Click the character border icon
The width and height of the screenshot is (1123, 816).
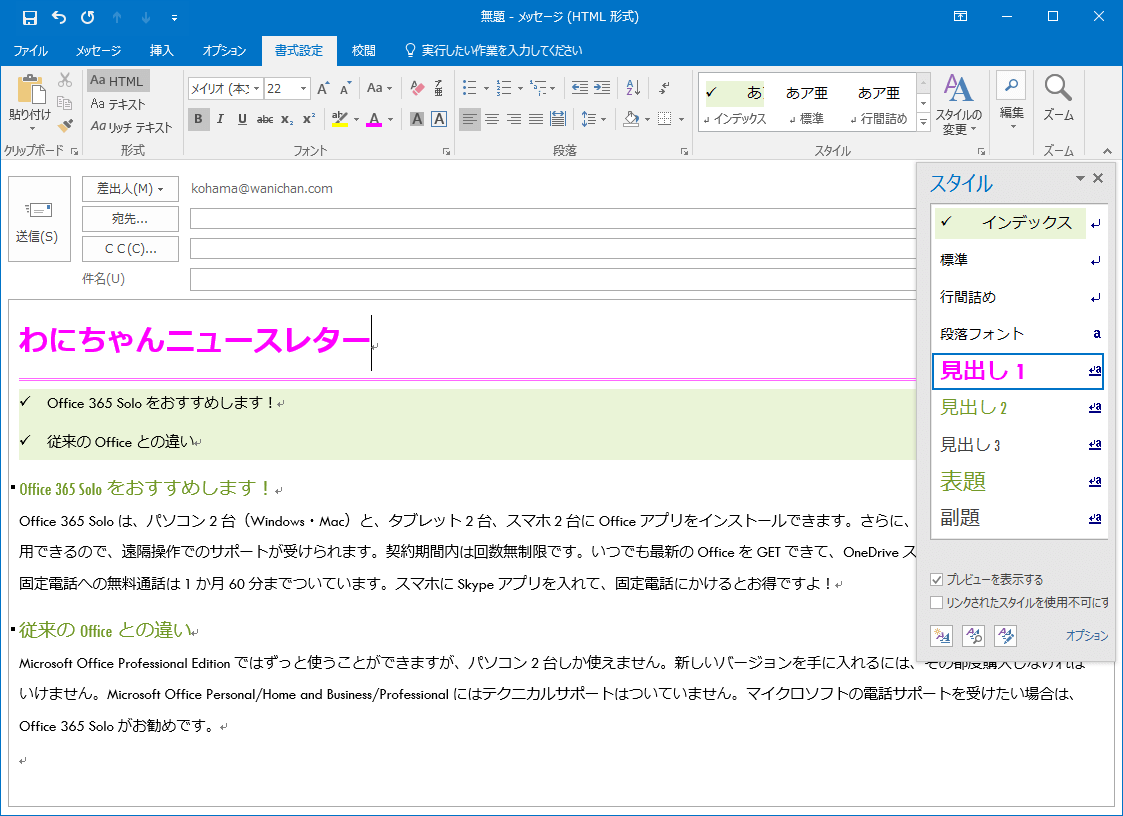coord(439,120)
